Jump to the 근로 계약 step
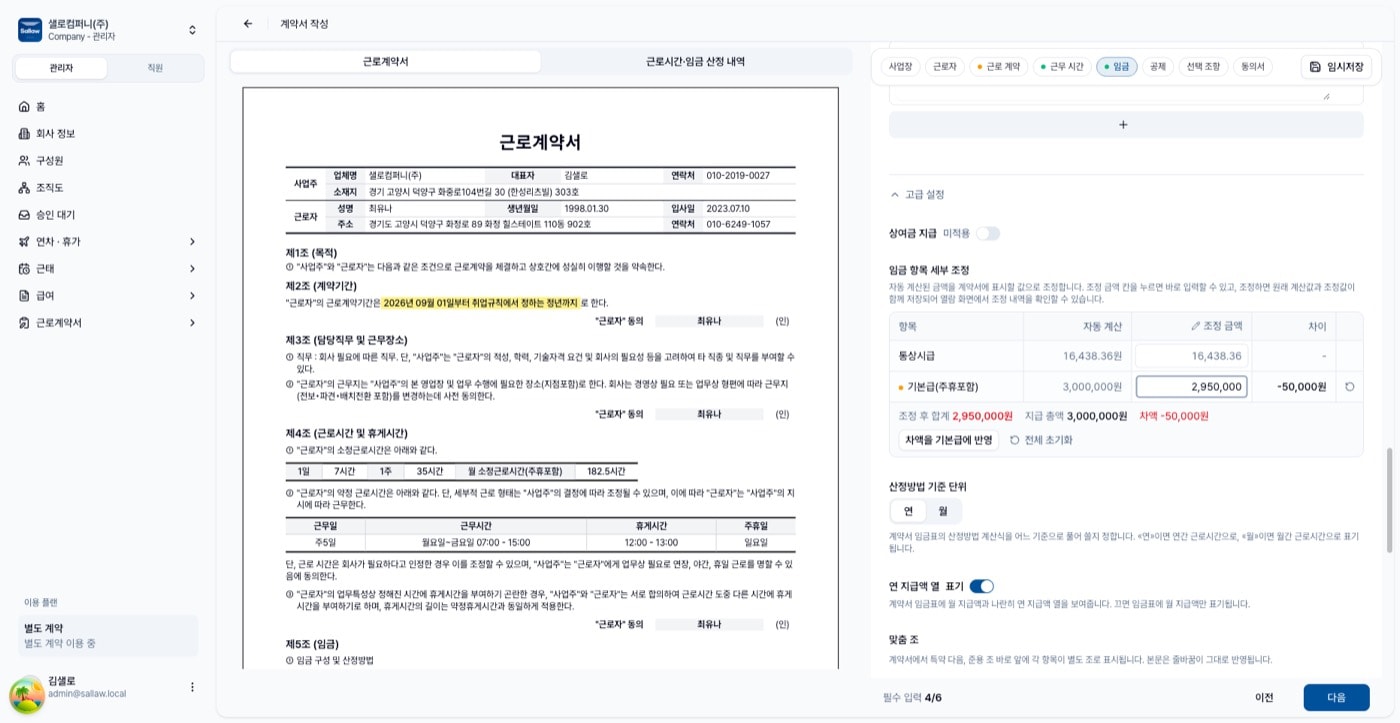This screenshot has width=1400, height=723. click(x=998, y=67)
